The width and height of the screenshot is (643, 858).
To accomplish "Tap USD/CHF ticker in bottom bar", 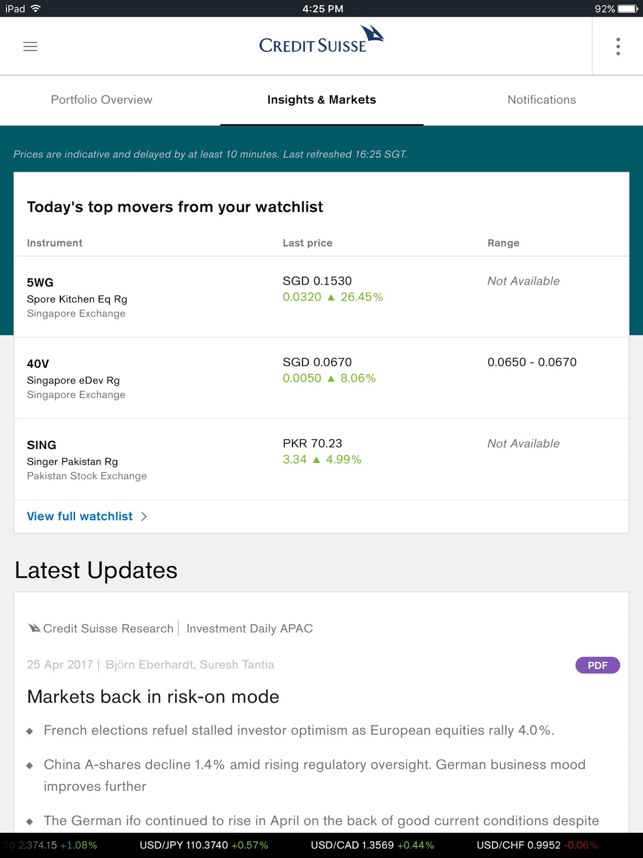I will pyautogui.click(x=537, y=845).
